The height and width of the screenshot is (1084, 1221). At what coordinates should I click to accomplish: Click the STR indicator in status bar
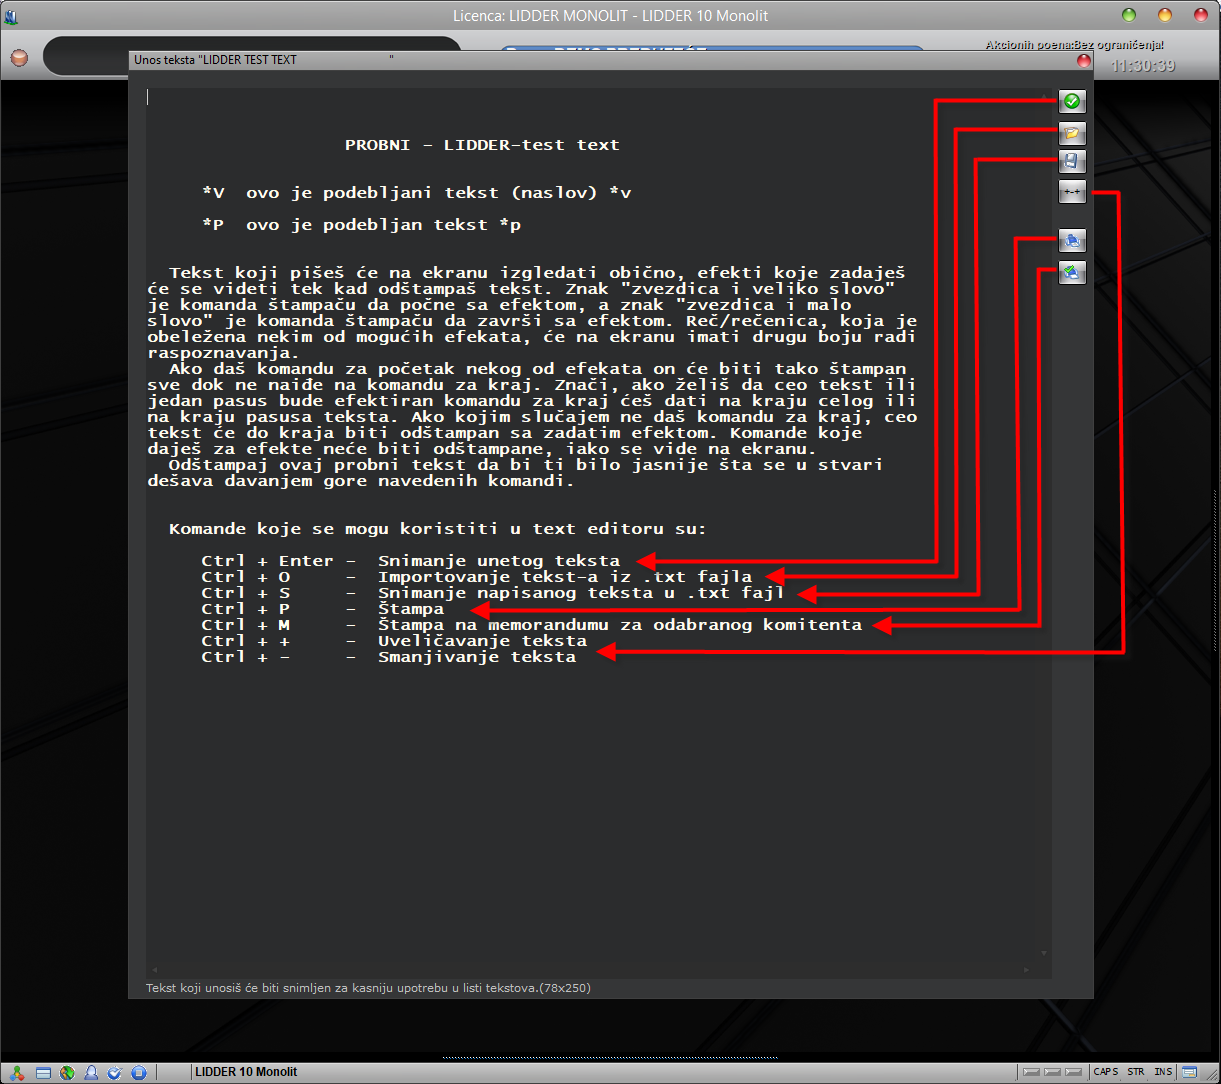point(1136,1071)
